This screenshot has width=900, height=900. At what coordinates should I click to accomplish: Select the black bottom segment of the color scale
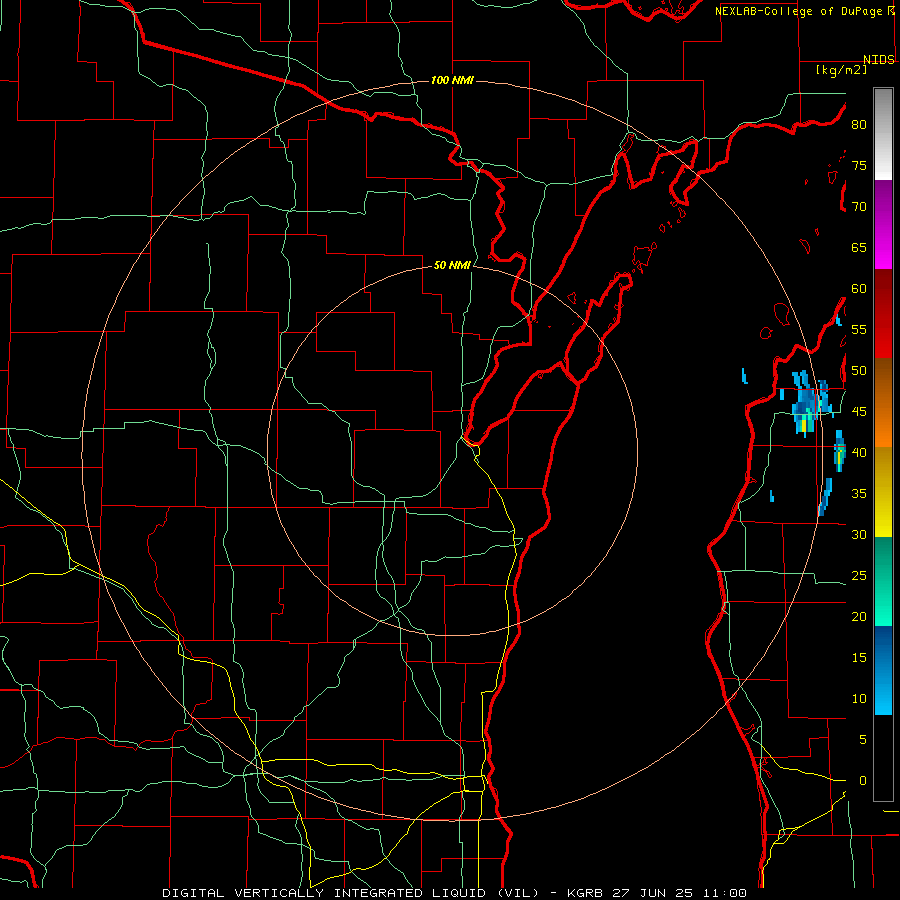pos(883,758)
